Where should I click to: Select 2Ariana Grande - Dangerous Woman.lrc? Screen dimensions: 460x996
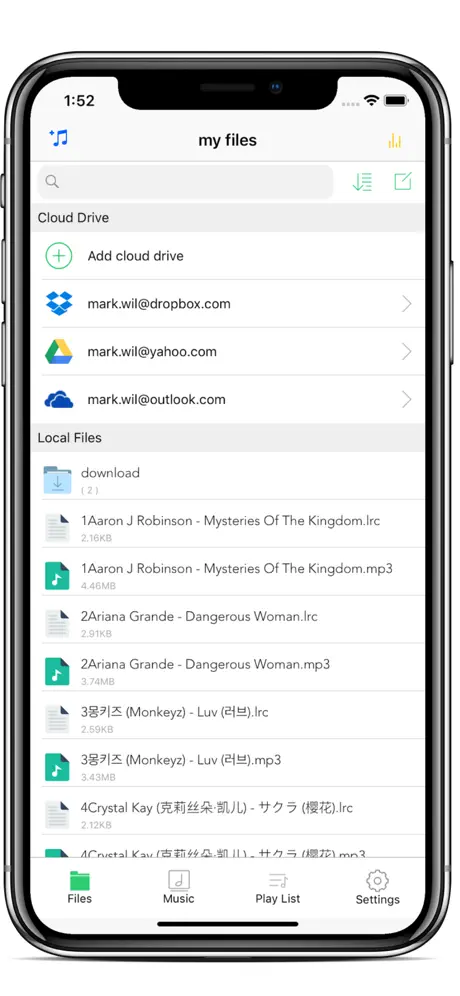pos(199,616)
